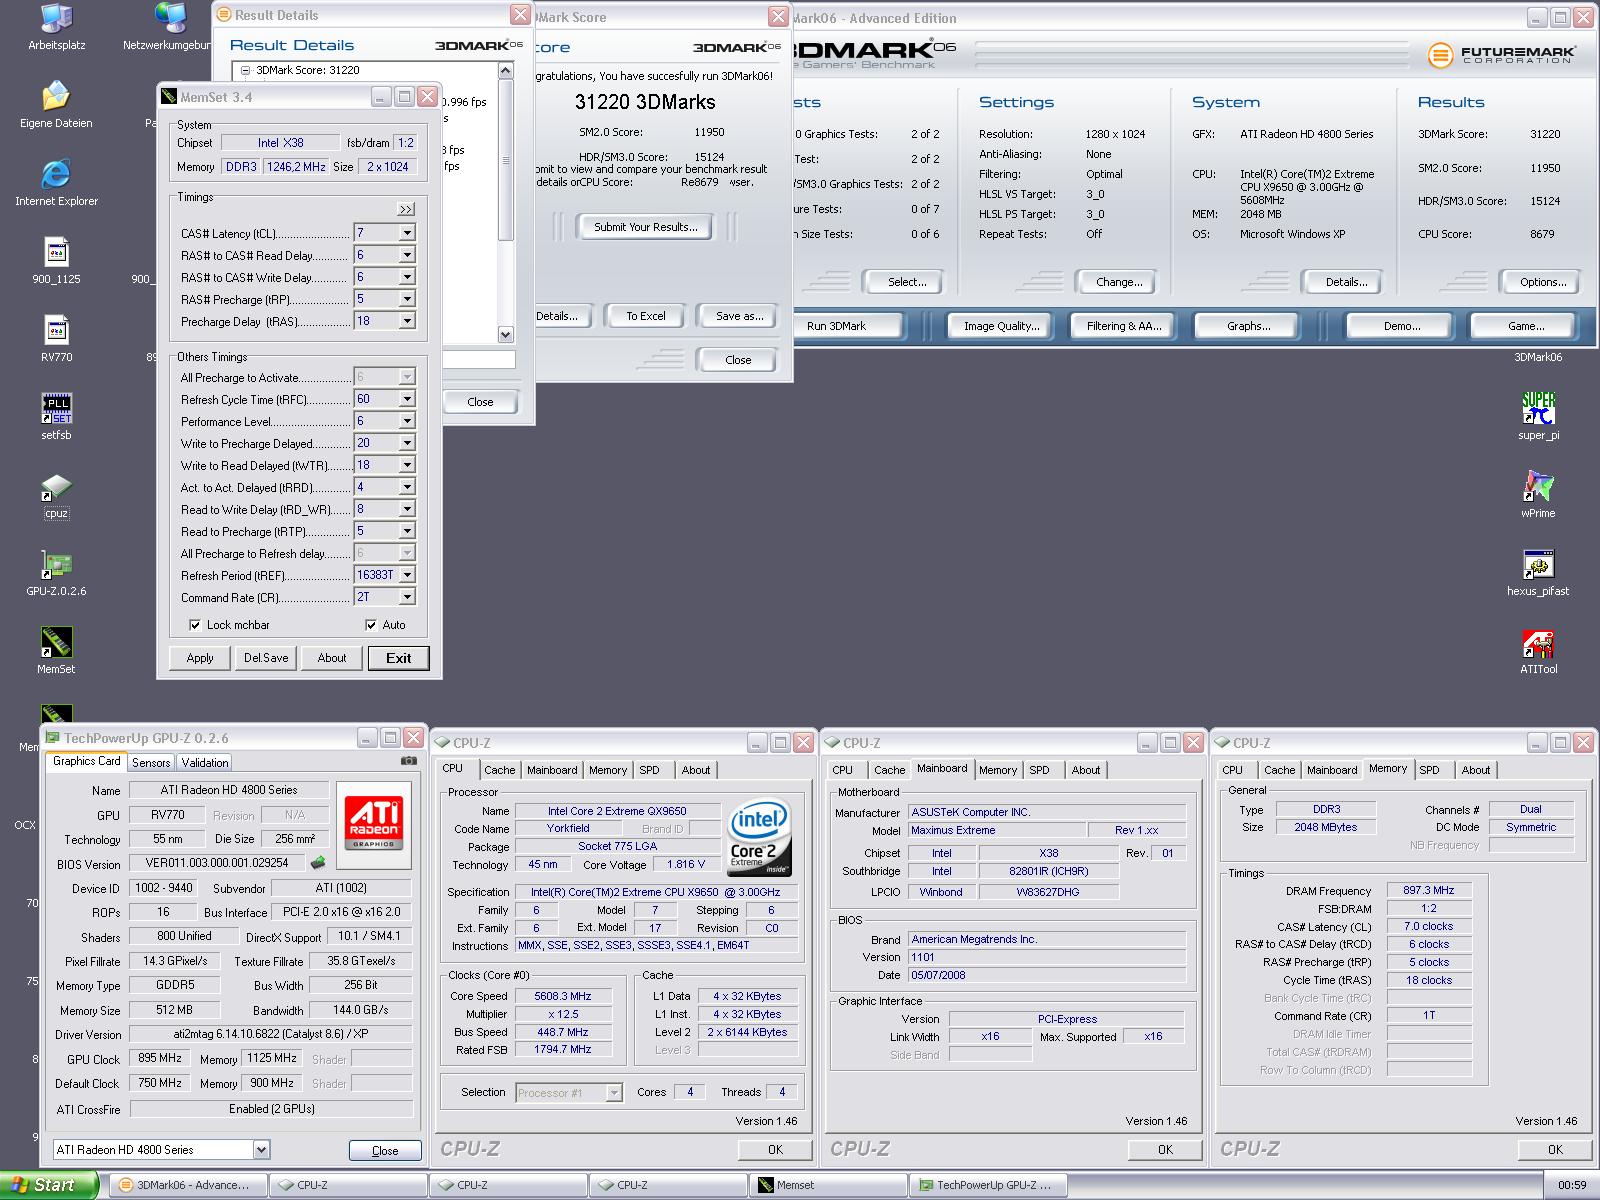The width and height of the screenshot is (1600, 1200).
Task: Open the CAS# Latency (tCL) dropdown
Action: (x=407, y=233)
